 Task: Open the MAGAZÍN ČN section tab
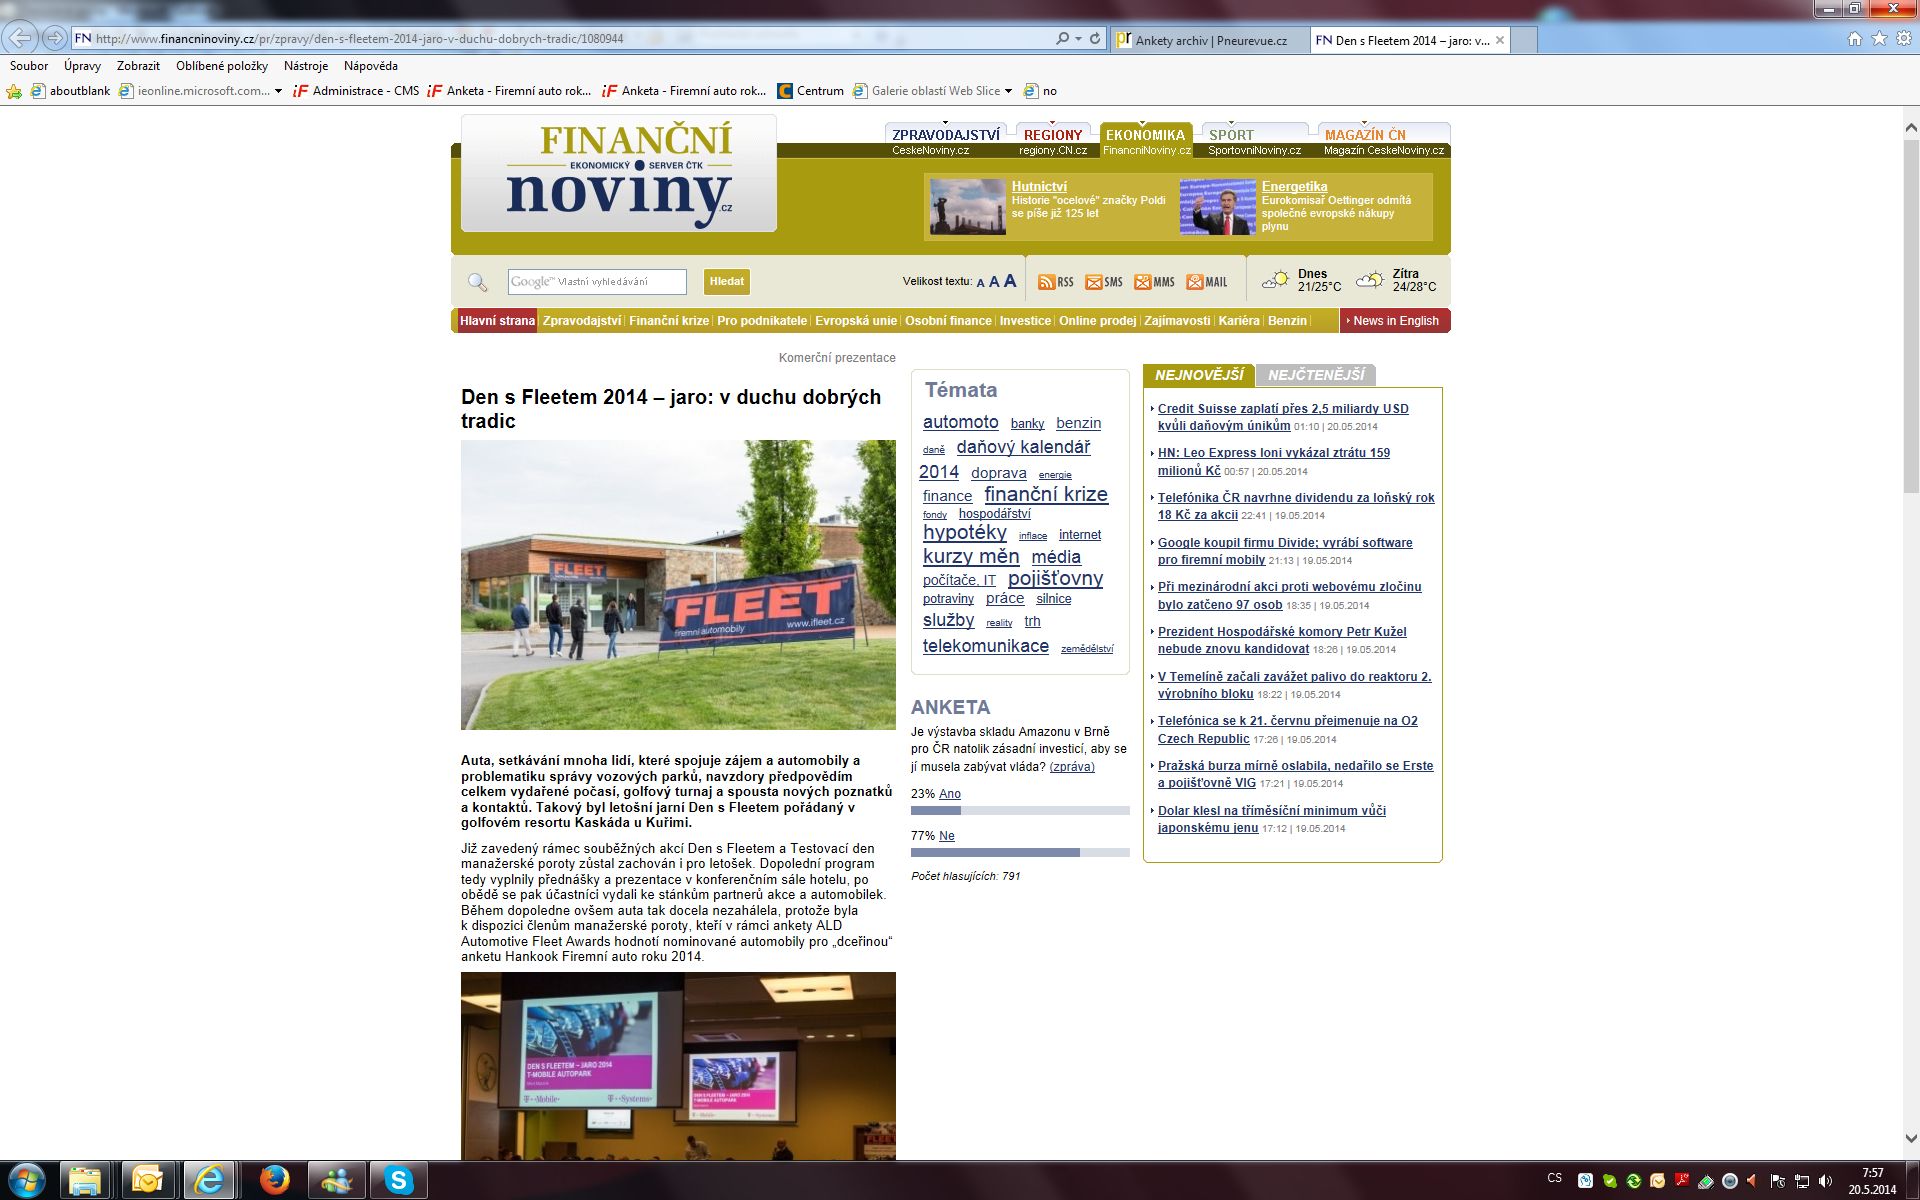coord(1383,140)
